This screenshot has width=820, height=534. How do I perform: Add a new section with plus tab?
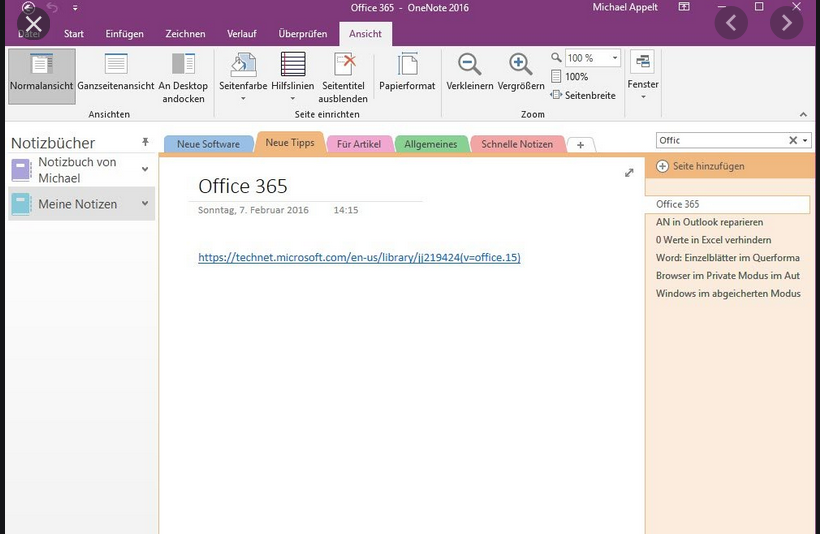[580, 145]
